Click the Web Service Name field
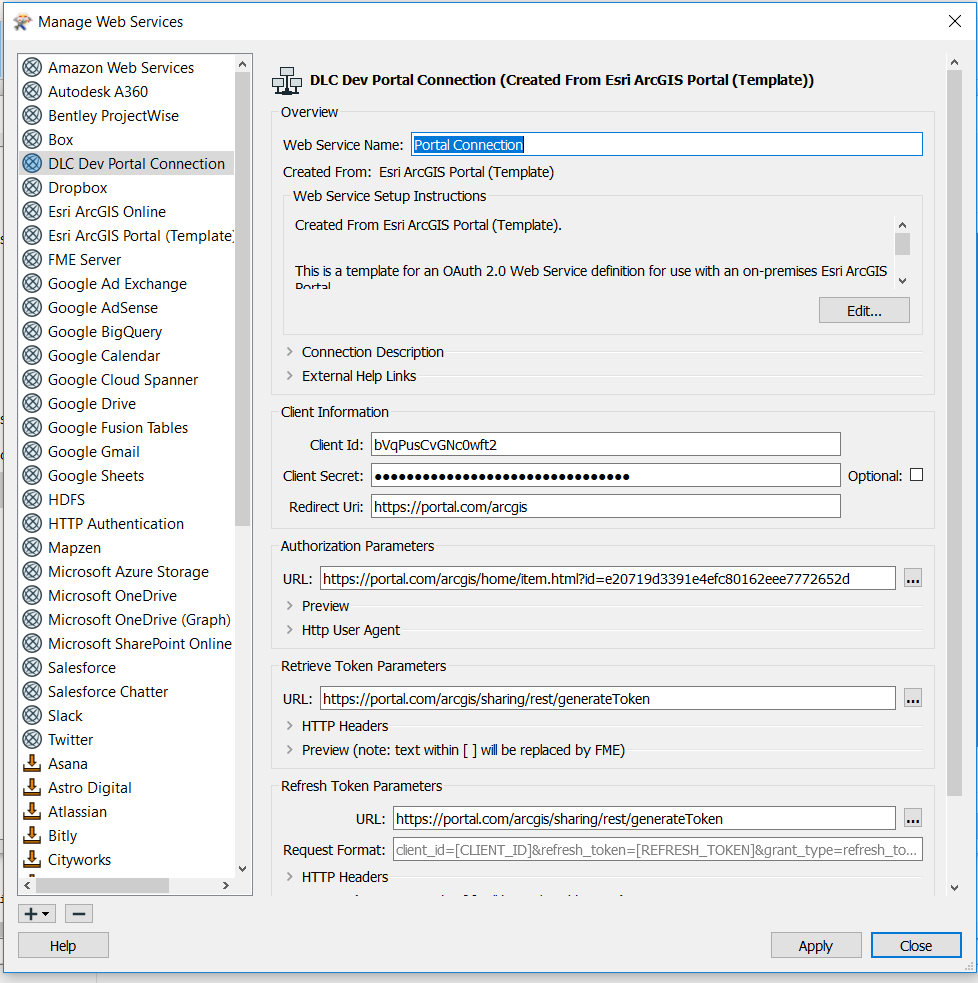This screenshot has width=978, height=983. point(666,144)
